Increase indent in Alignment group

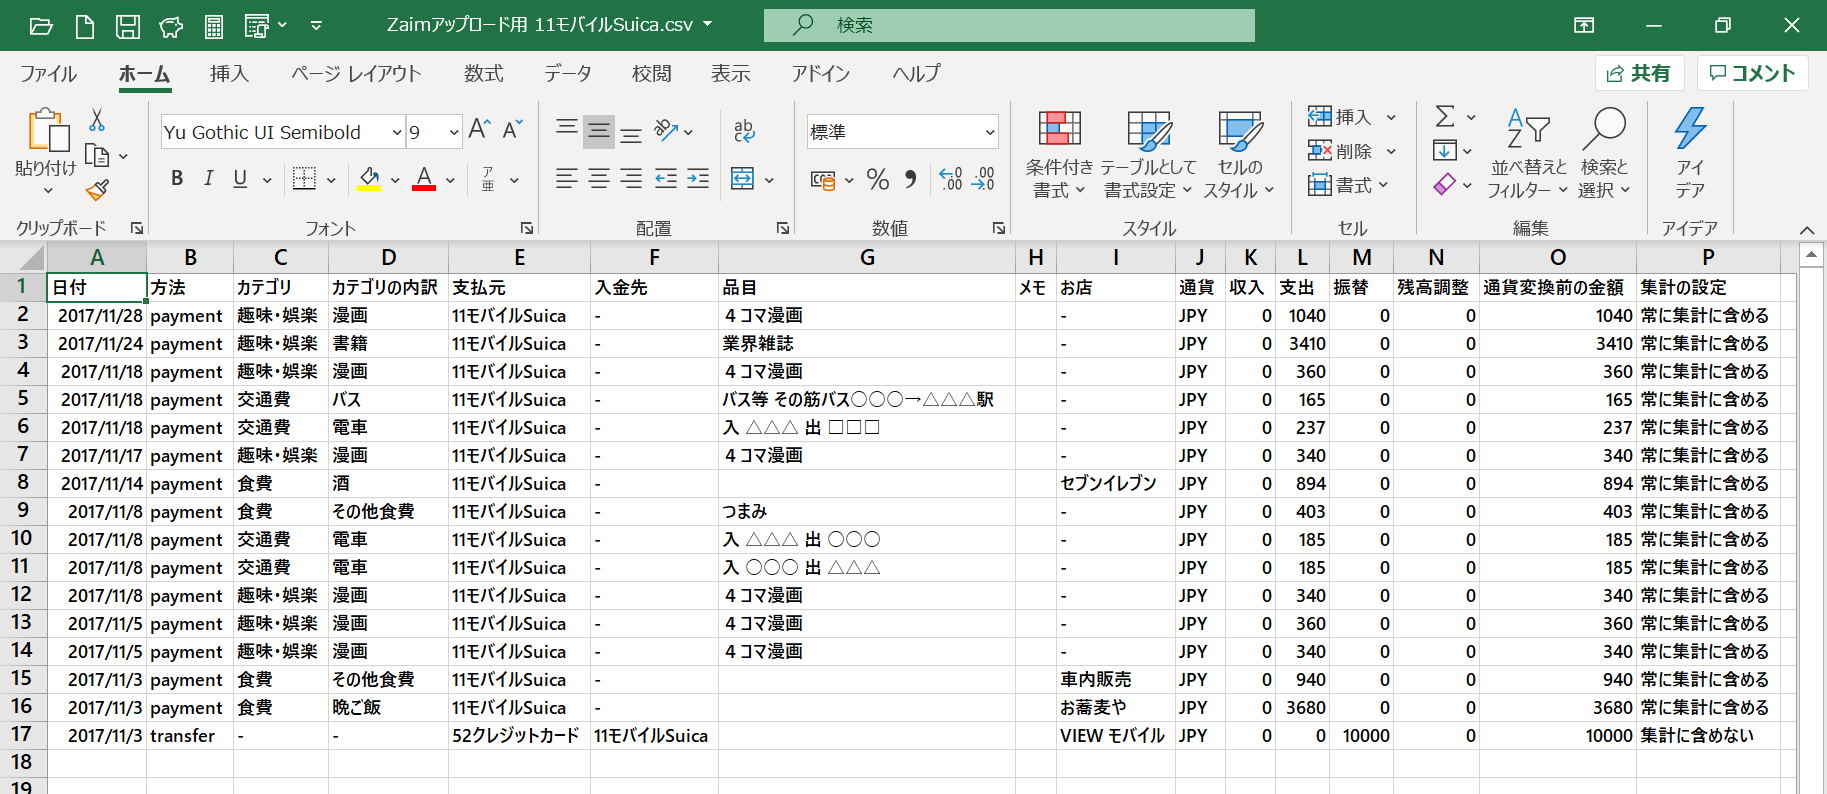pyautogui.click(x=698, y=179)
